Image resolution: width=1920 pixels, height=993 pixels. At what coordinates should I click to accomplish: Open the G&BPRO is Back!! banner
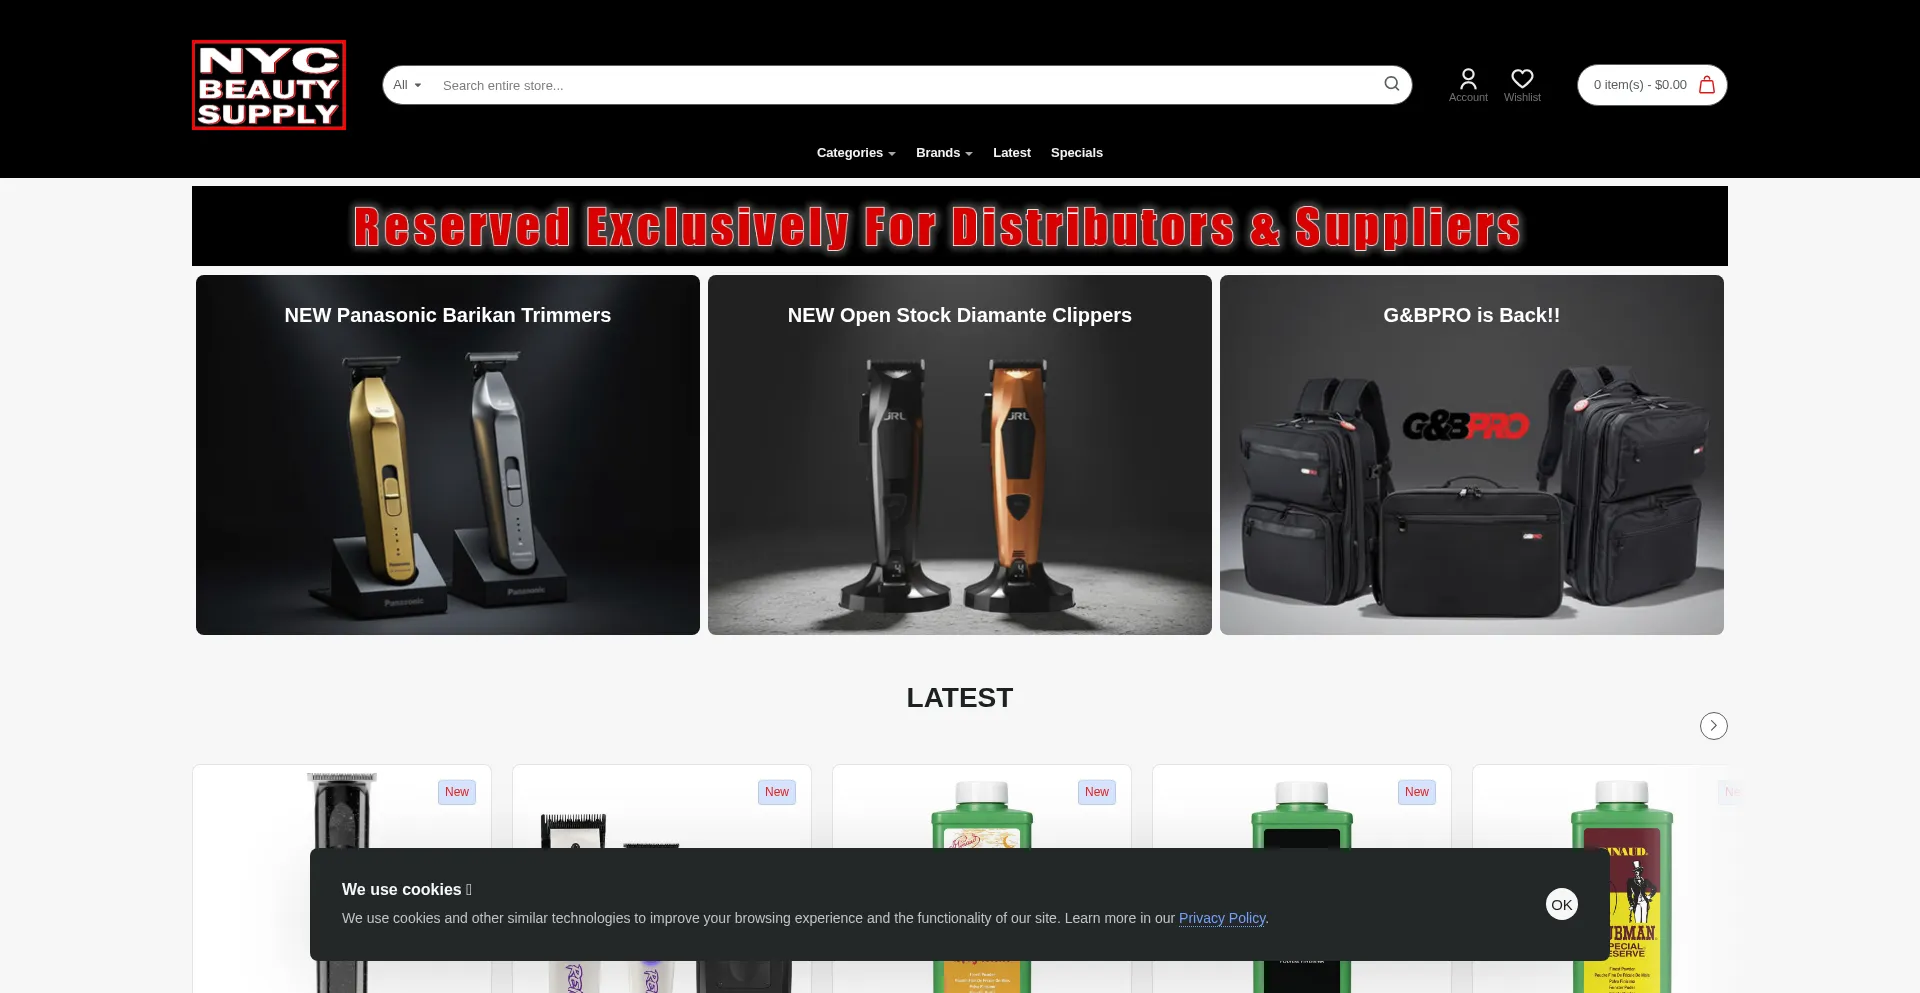pos(1472,455)
